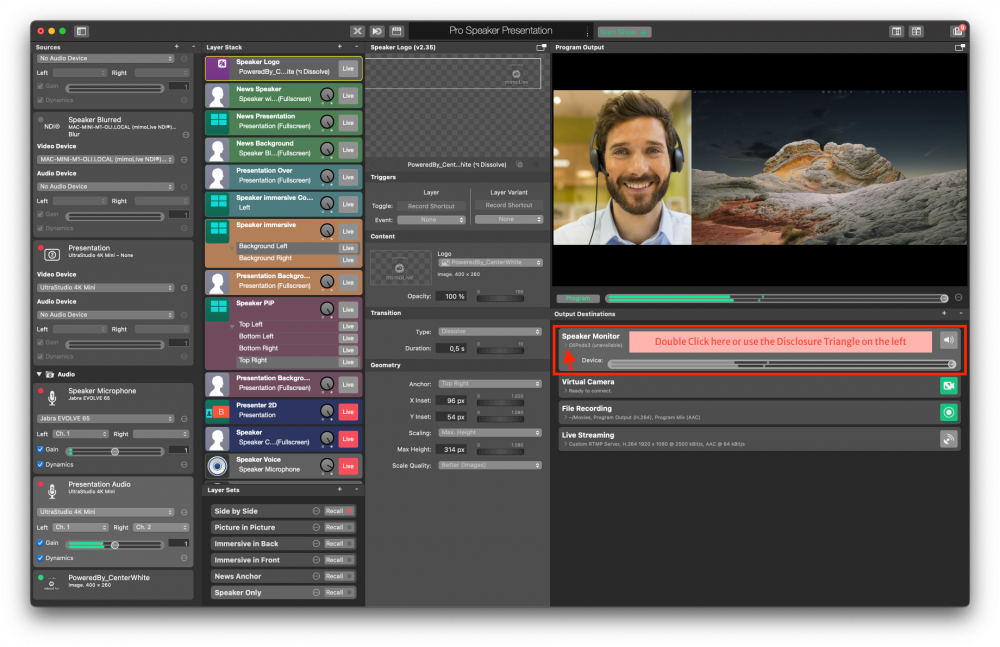Click the Speaker Voice layer audio thumbnail
1000x647 pixels.
pos(217,466)
